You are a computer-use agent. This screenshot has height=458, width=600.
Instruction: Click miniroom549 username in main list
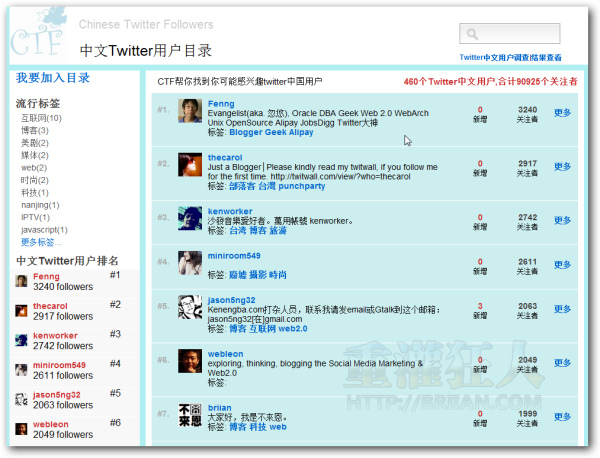click(234, 256)
